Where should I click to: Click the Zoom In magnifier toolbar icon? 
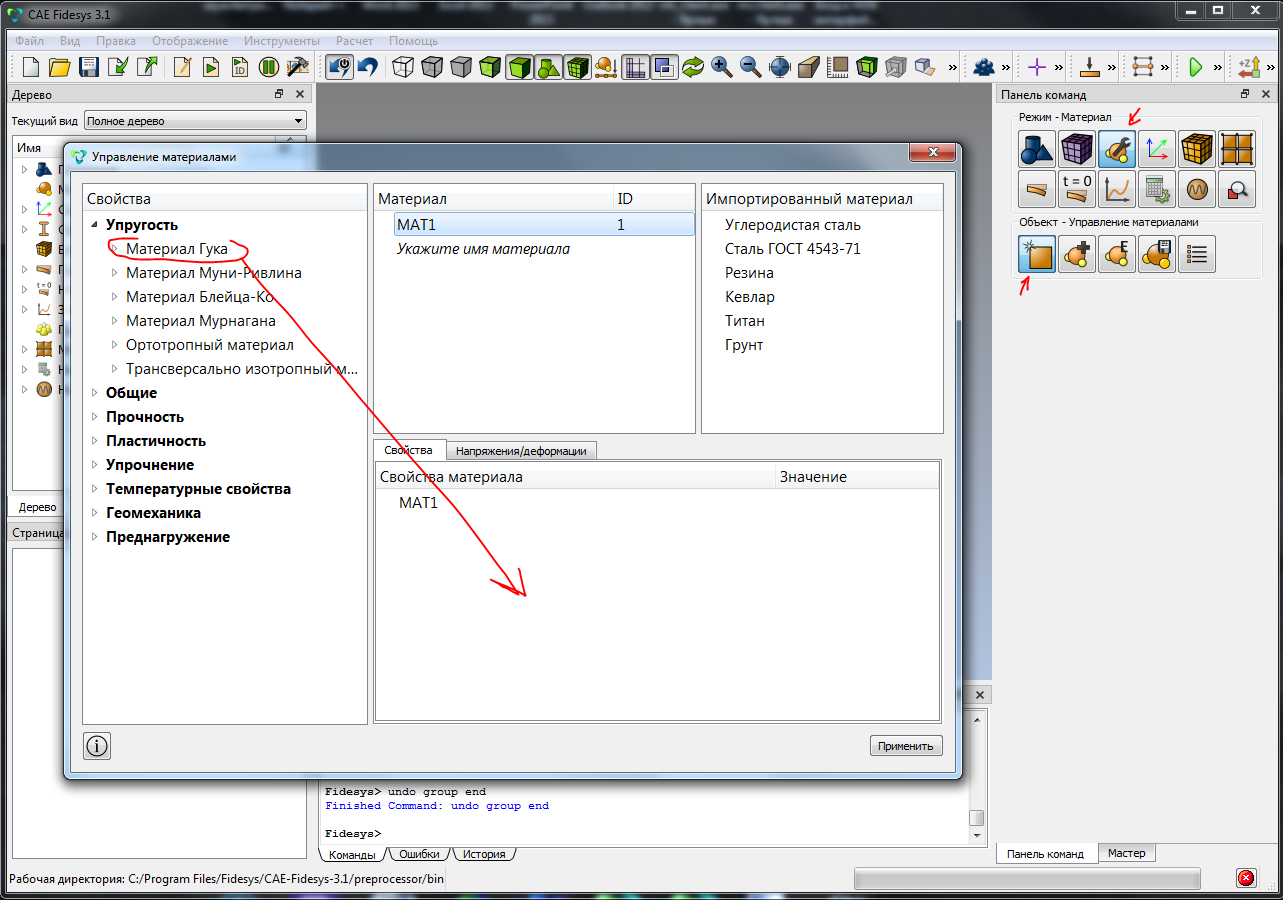[722, 68]
